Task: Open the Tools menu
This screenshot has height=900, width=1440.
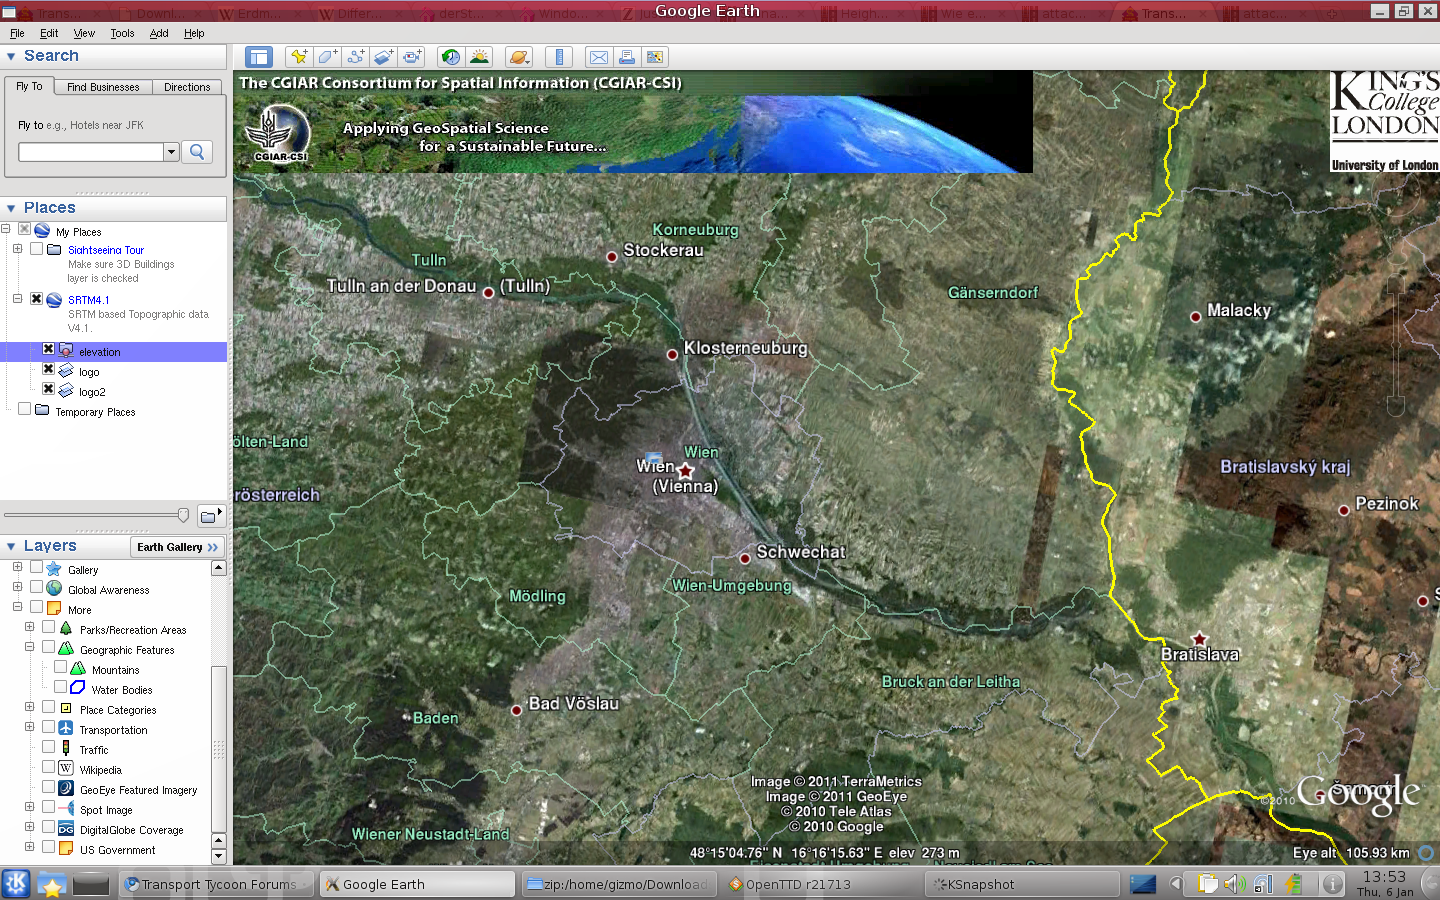Action: coord(122,33)
